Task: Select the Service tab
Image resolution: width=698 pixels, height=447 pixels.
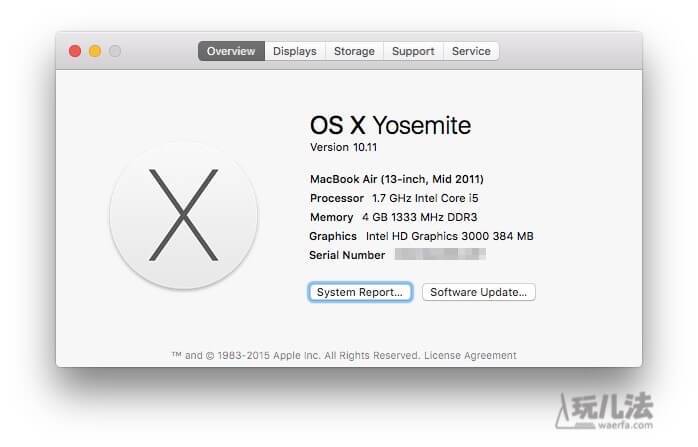Action: [x=471, y=51]
